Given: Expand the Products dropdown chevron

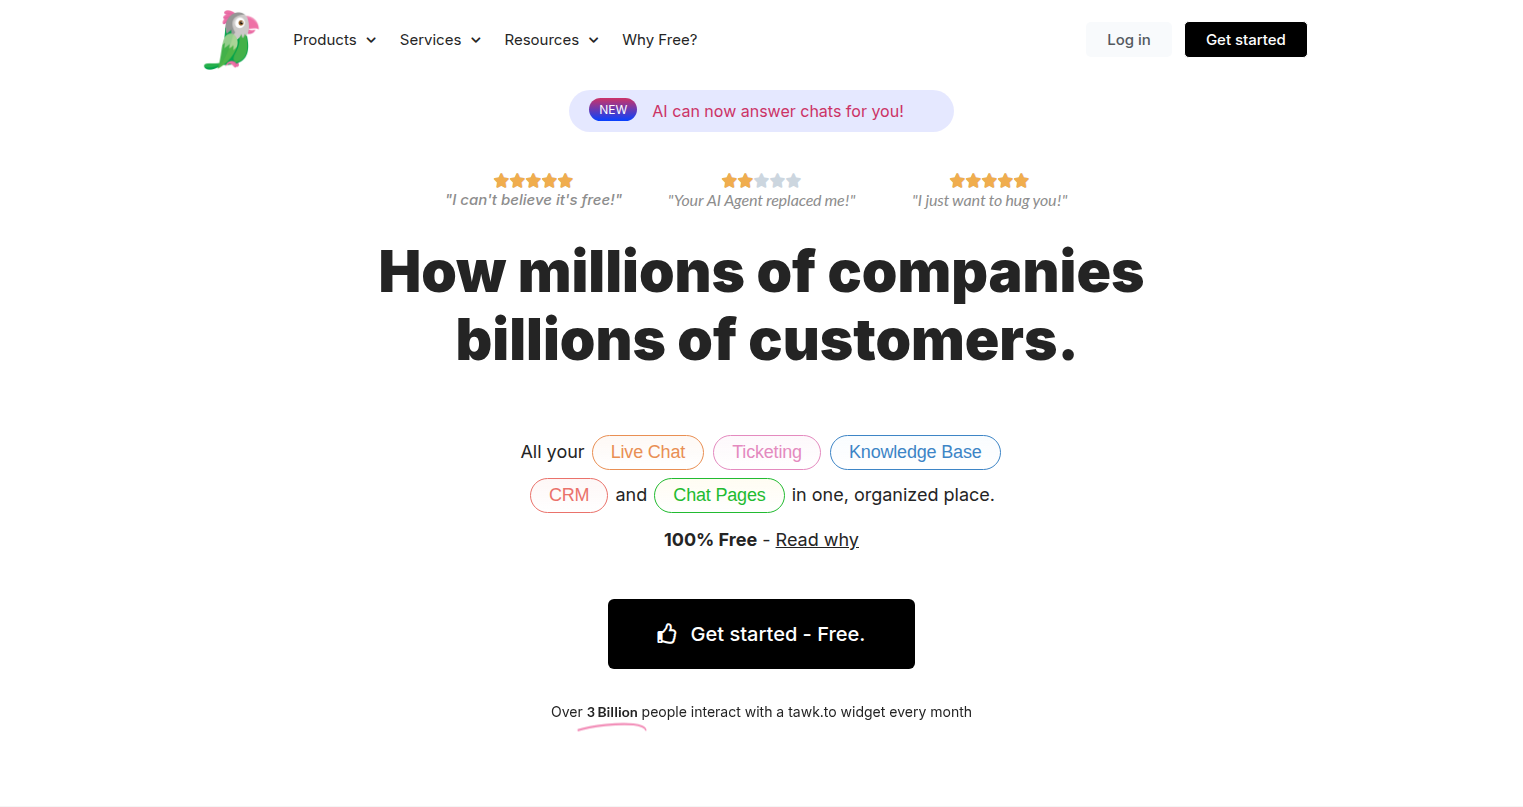Looking at the screenshot, I should (x=371, y=40).
